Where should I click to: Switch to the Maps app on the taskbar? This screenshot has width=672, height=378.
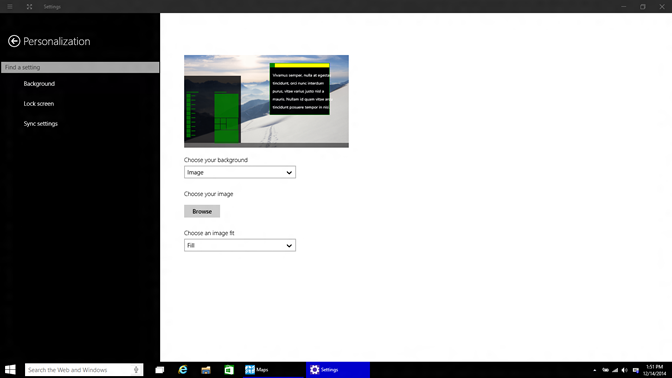273,370
